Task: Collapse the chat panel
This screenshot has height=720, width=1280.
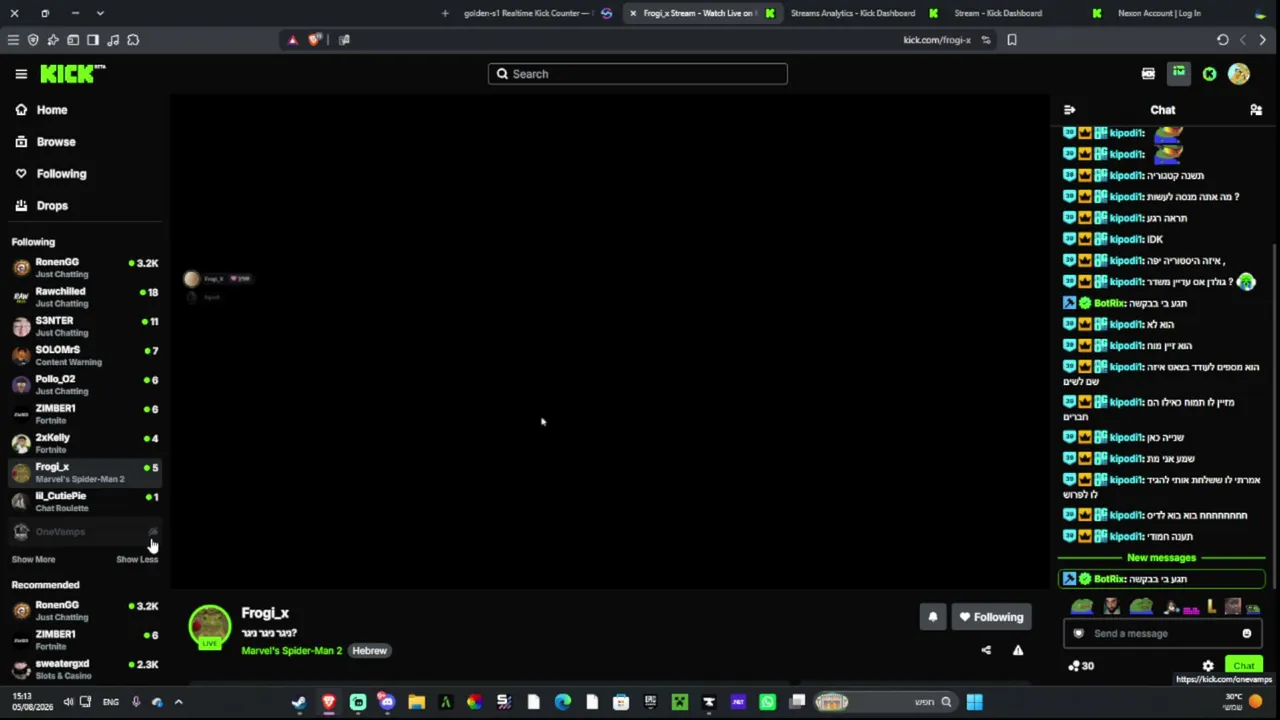Action: click(x=1069, y=110)
